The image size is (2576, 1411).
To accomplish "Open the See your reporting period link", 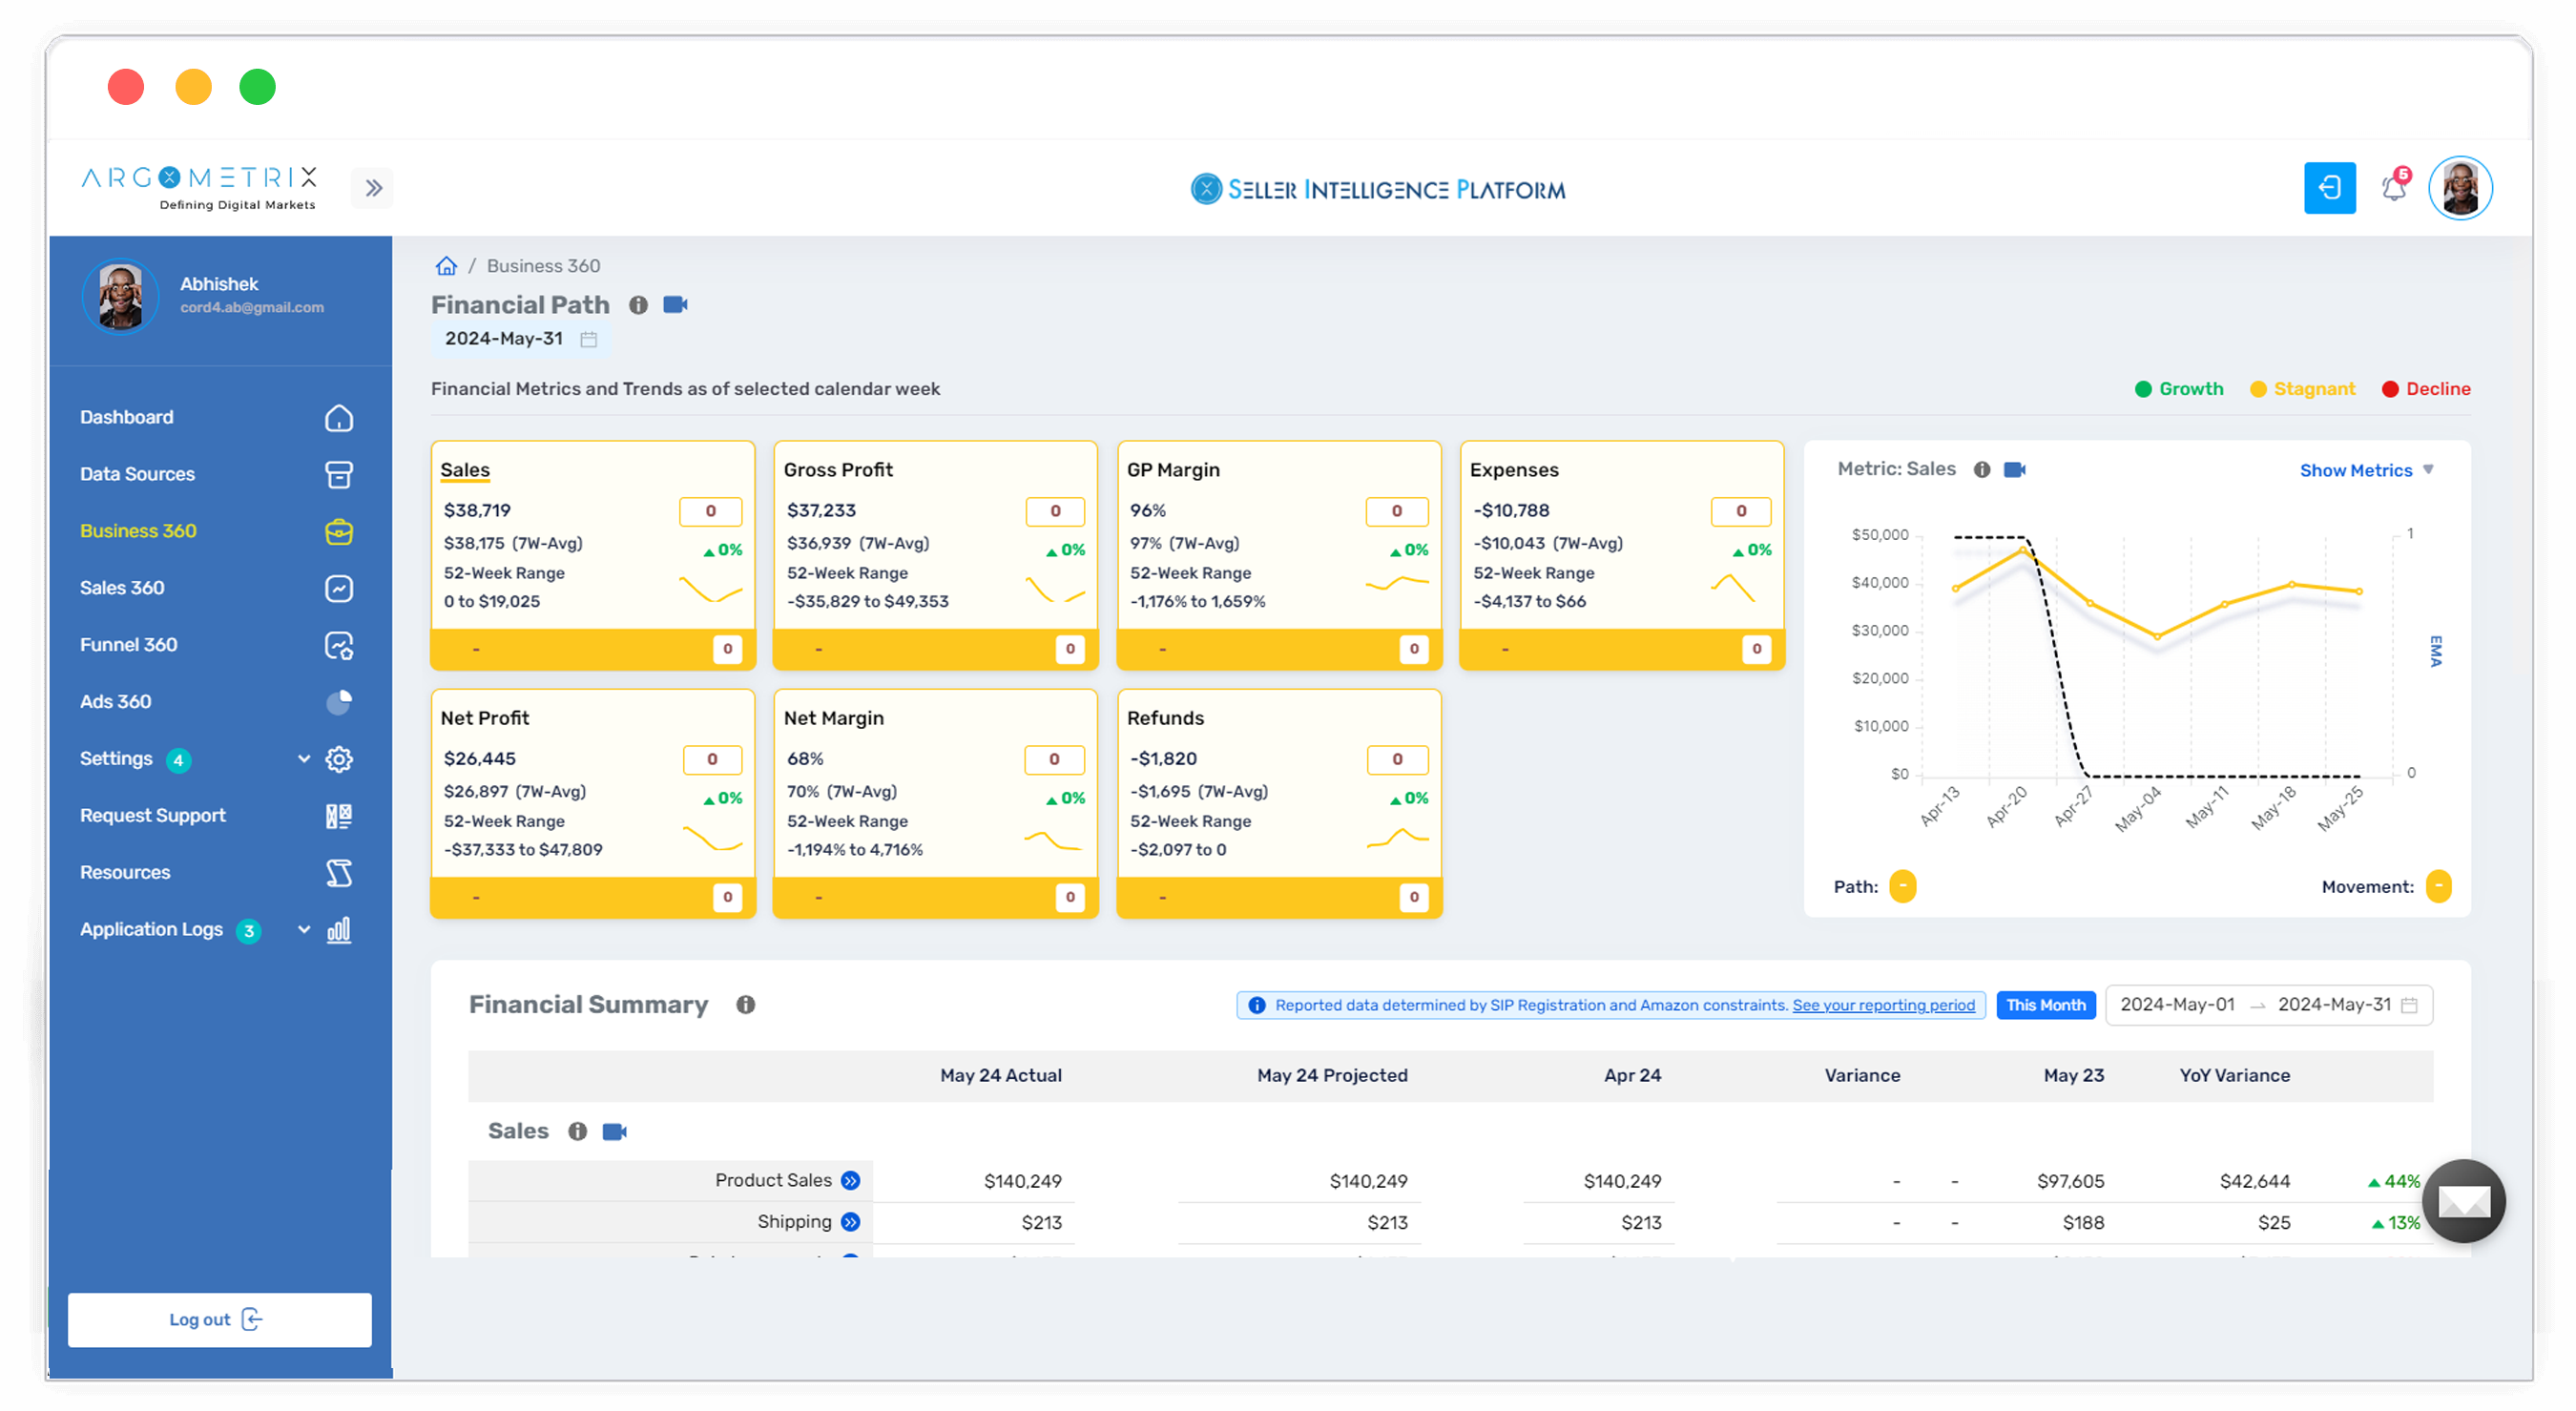I will tap(1884, 1005).
